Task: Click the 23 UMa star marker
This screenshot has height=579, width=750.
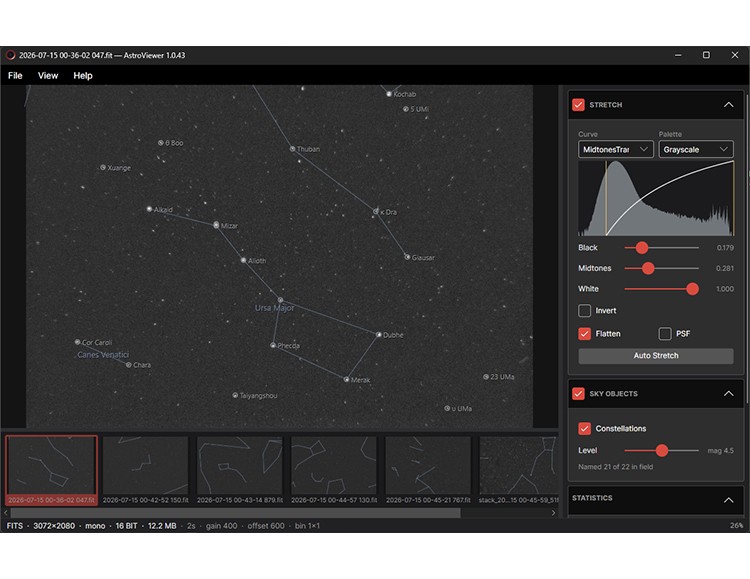Action: [x=486, y=377]
